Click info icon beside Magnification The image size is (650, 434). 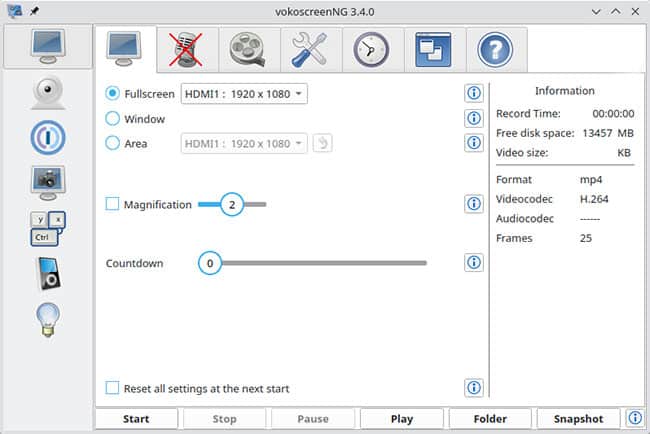tap(475, 204)
